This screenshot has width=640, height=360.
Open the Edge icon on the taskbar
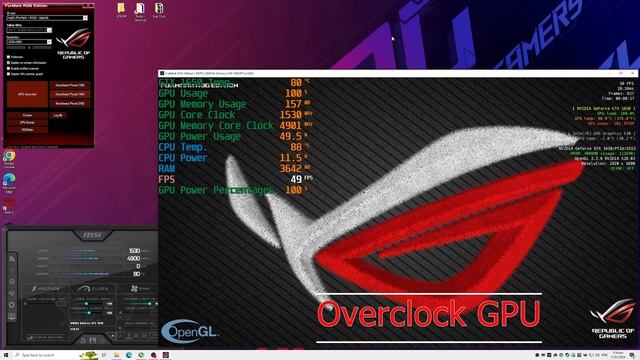pyautogui.click(x=129, y=355)
